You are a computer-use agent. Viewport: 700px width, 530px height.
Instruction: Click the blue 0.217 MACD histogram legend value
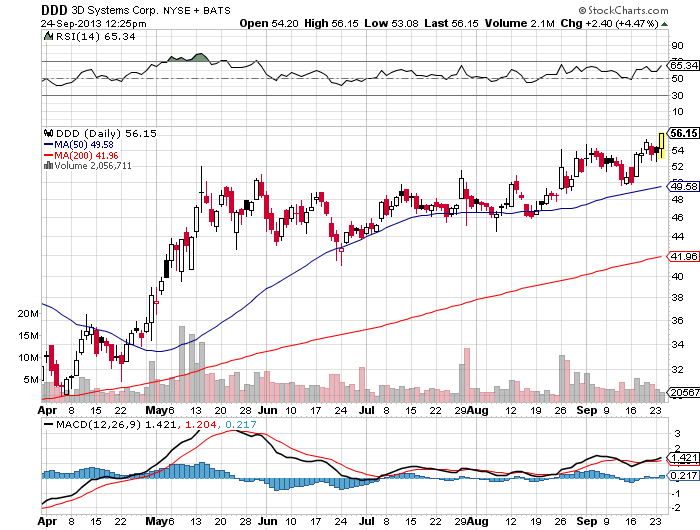pyautogui.click(x=241, y=425)
